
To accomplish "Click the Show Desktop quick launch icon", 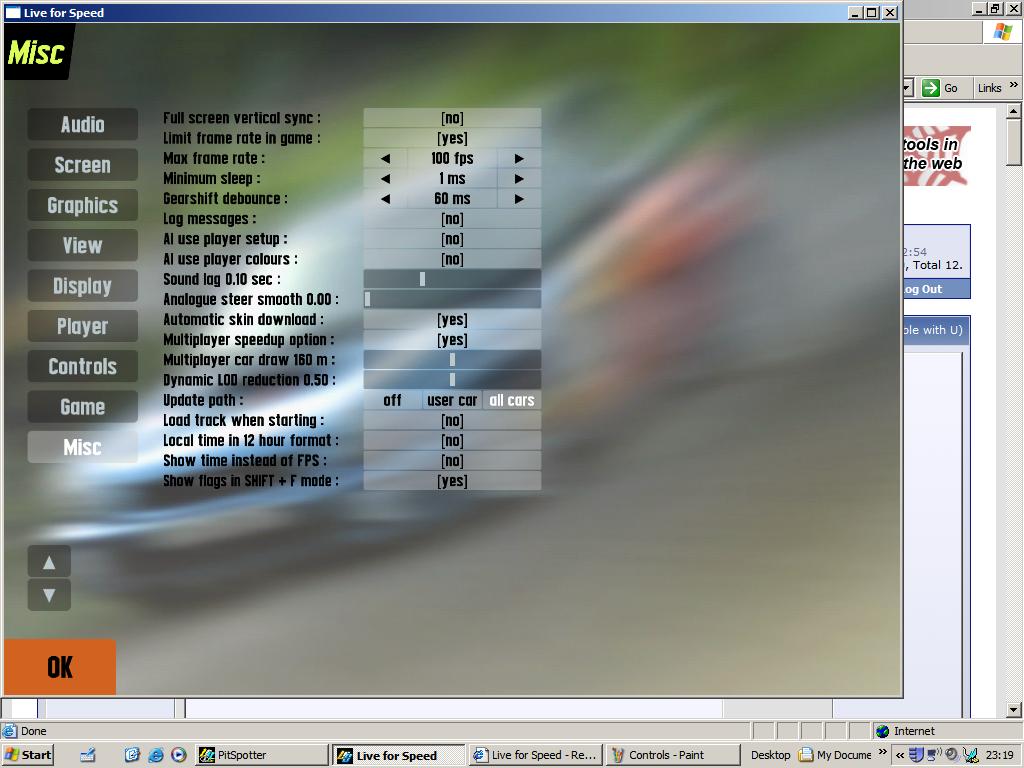I will [x=88, y=755].
